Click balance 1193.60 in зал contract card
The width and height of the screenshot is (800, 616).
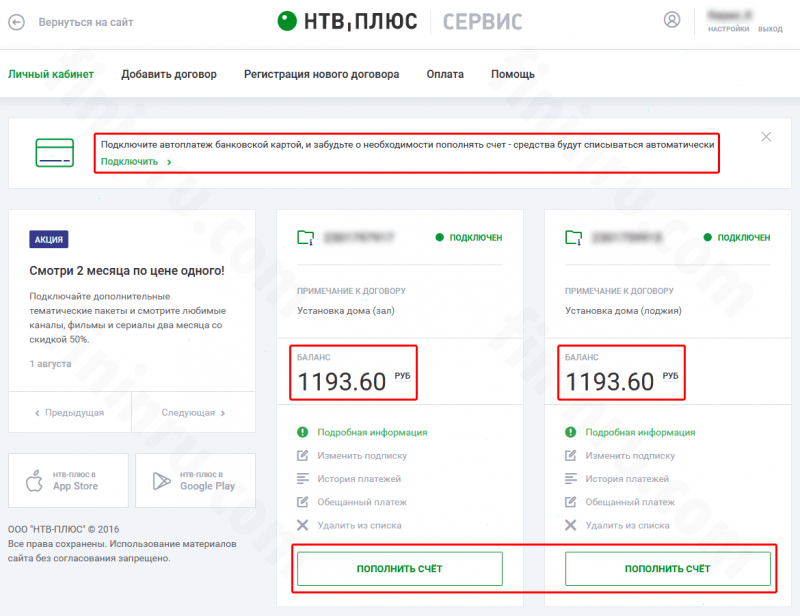[x=342, y=382]
